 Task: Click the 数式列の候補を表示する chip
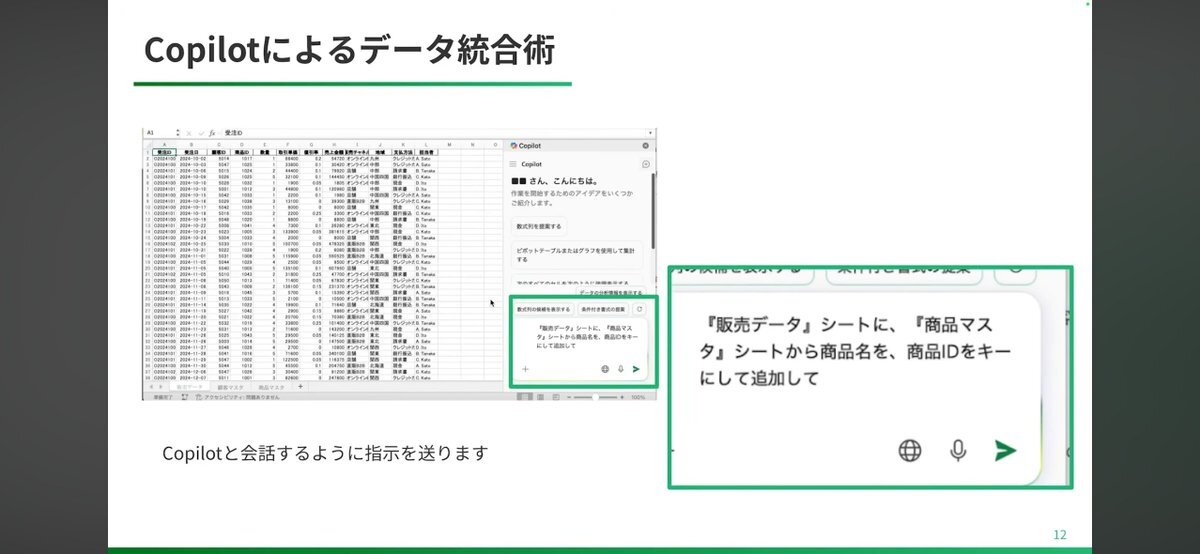pyautogui.click(x=543, y=310)
